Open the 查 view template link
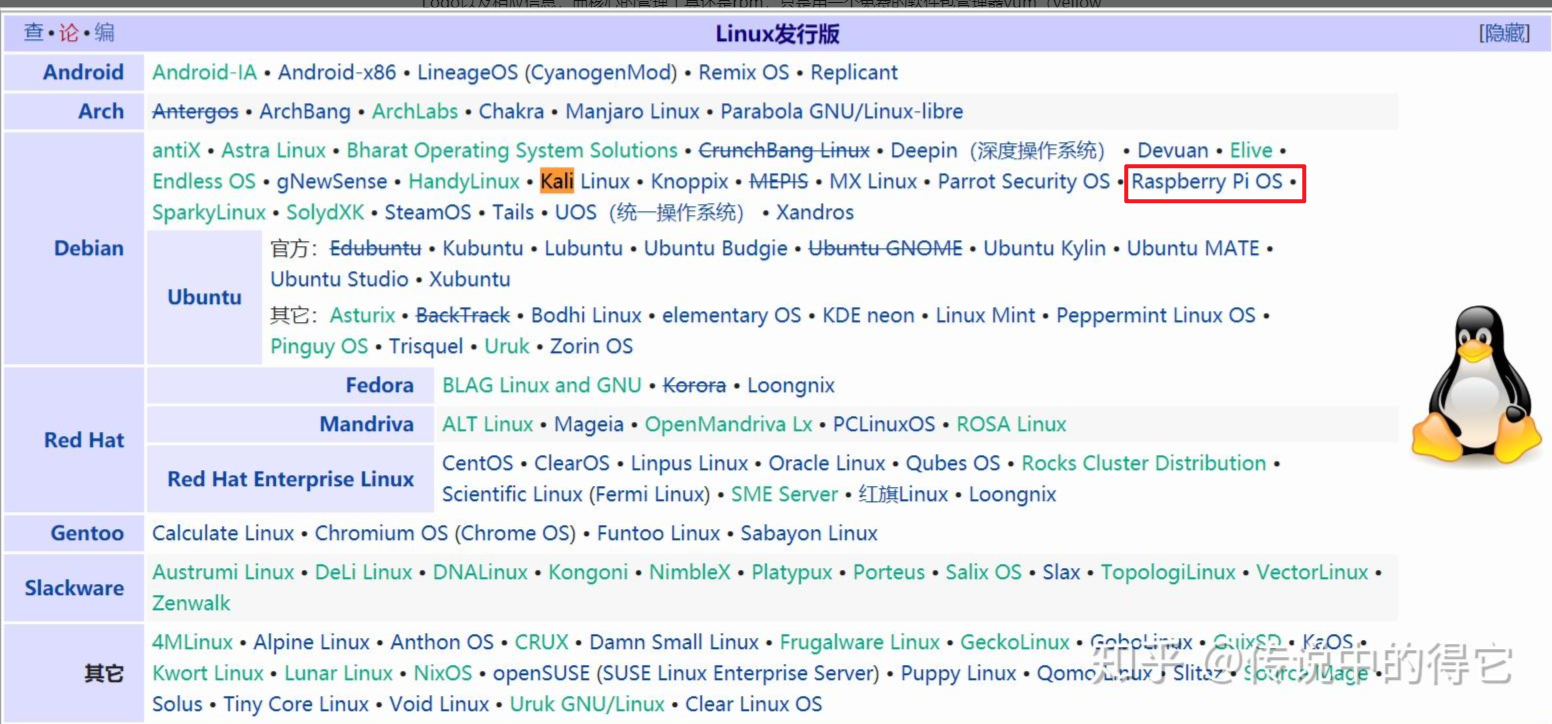Viewport: 1552px width, 724px height. (33, 33)
